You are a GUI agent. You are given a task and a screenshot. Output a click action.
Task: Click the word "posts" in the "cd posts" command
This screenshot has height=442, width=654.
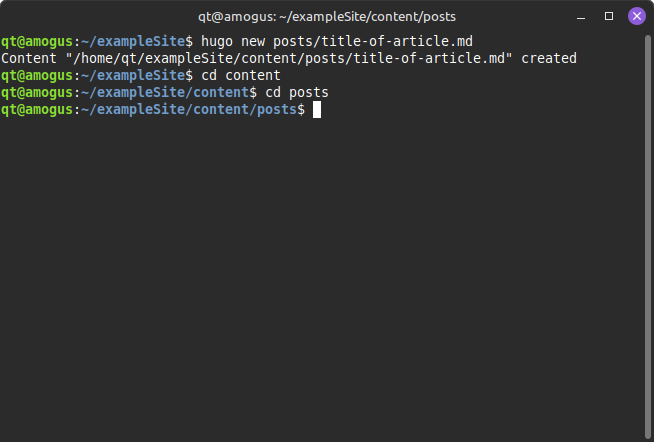[x=309, y=92]
